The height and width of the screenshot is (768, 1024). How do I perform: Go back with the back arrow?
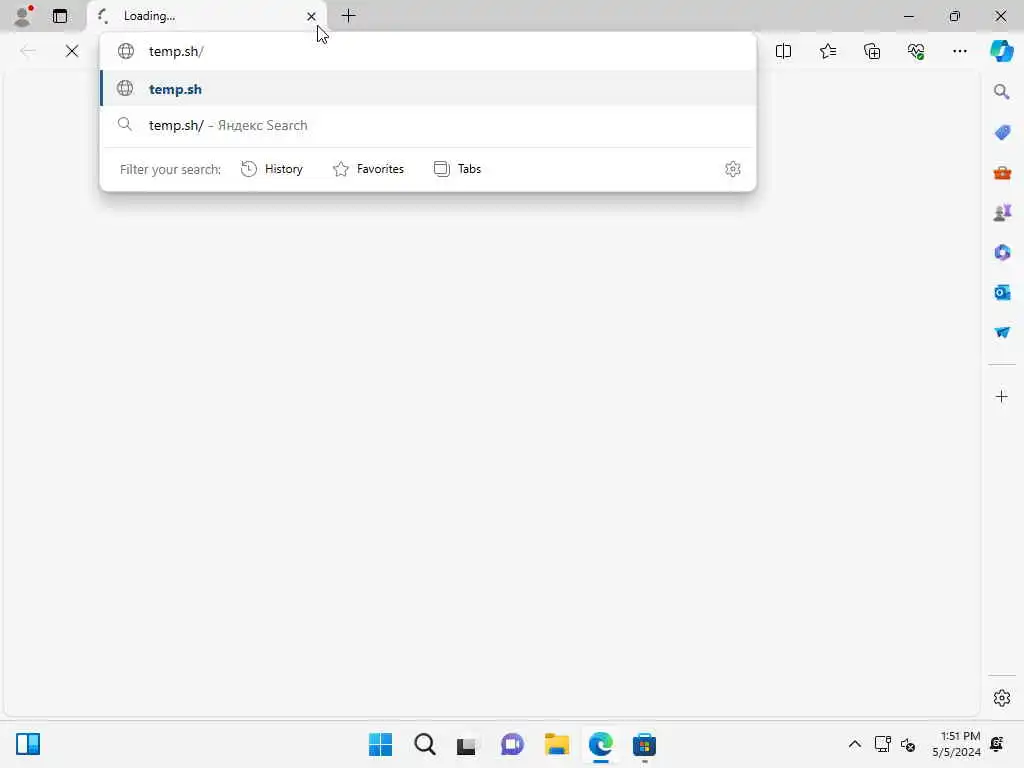27,51
